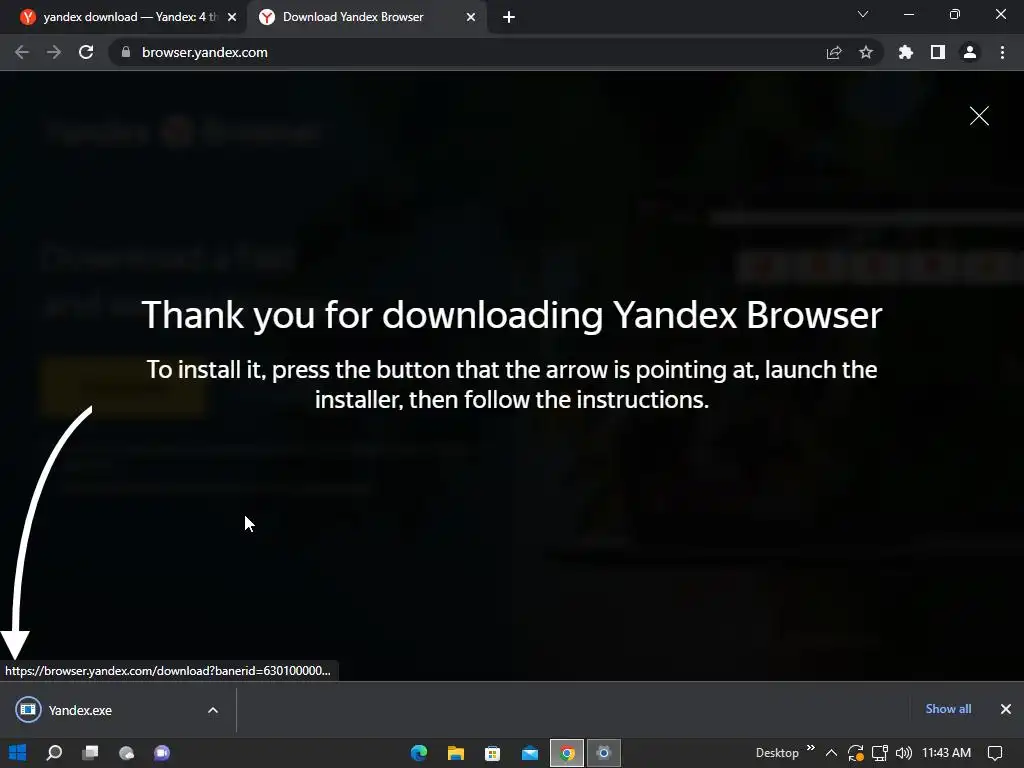Go back to the previous page

coord(22,52)
